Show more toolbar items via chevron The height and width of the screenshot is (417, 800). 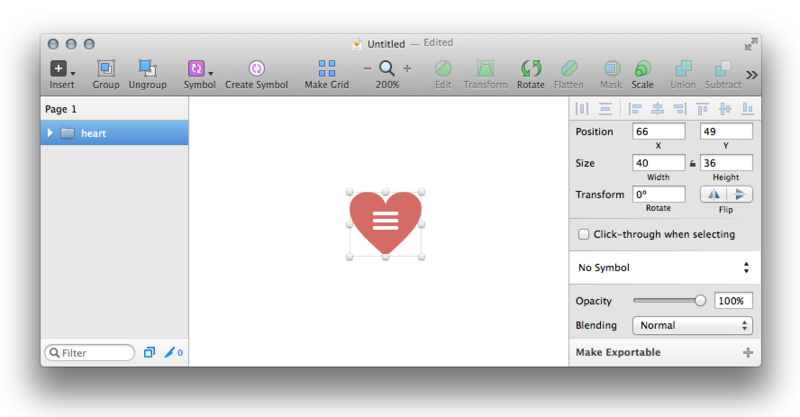(x=752, y=75)
